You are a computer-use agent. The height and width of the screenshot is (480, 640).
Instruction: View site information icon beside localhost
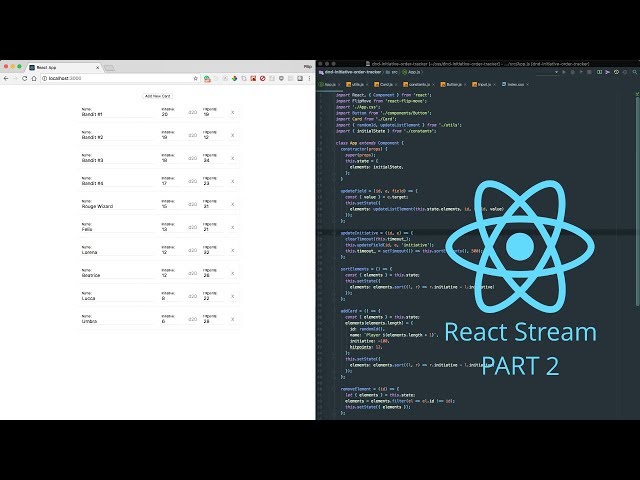[x=44, y=78]
